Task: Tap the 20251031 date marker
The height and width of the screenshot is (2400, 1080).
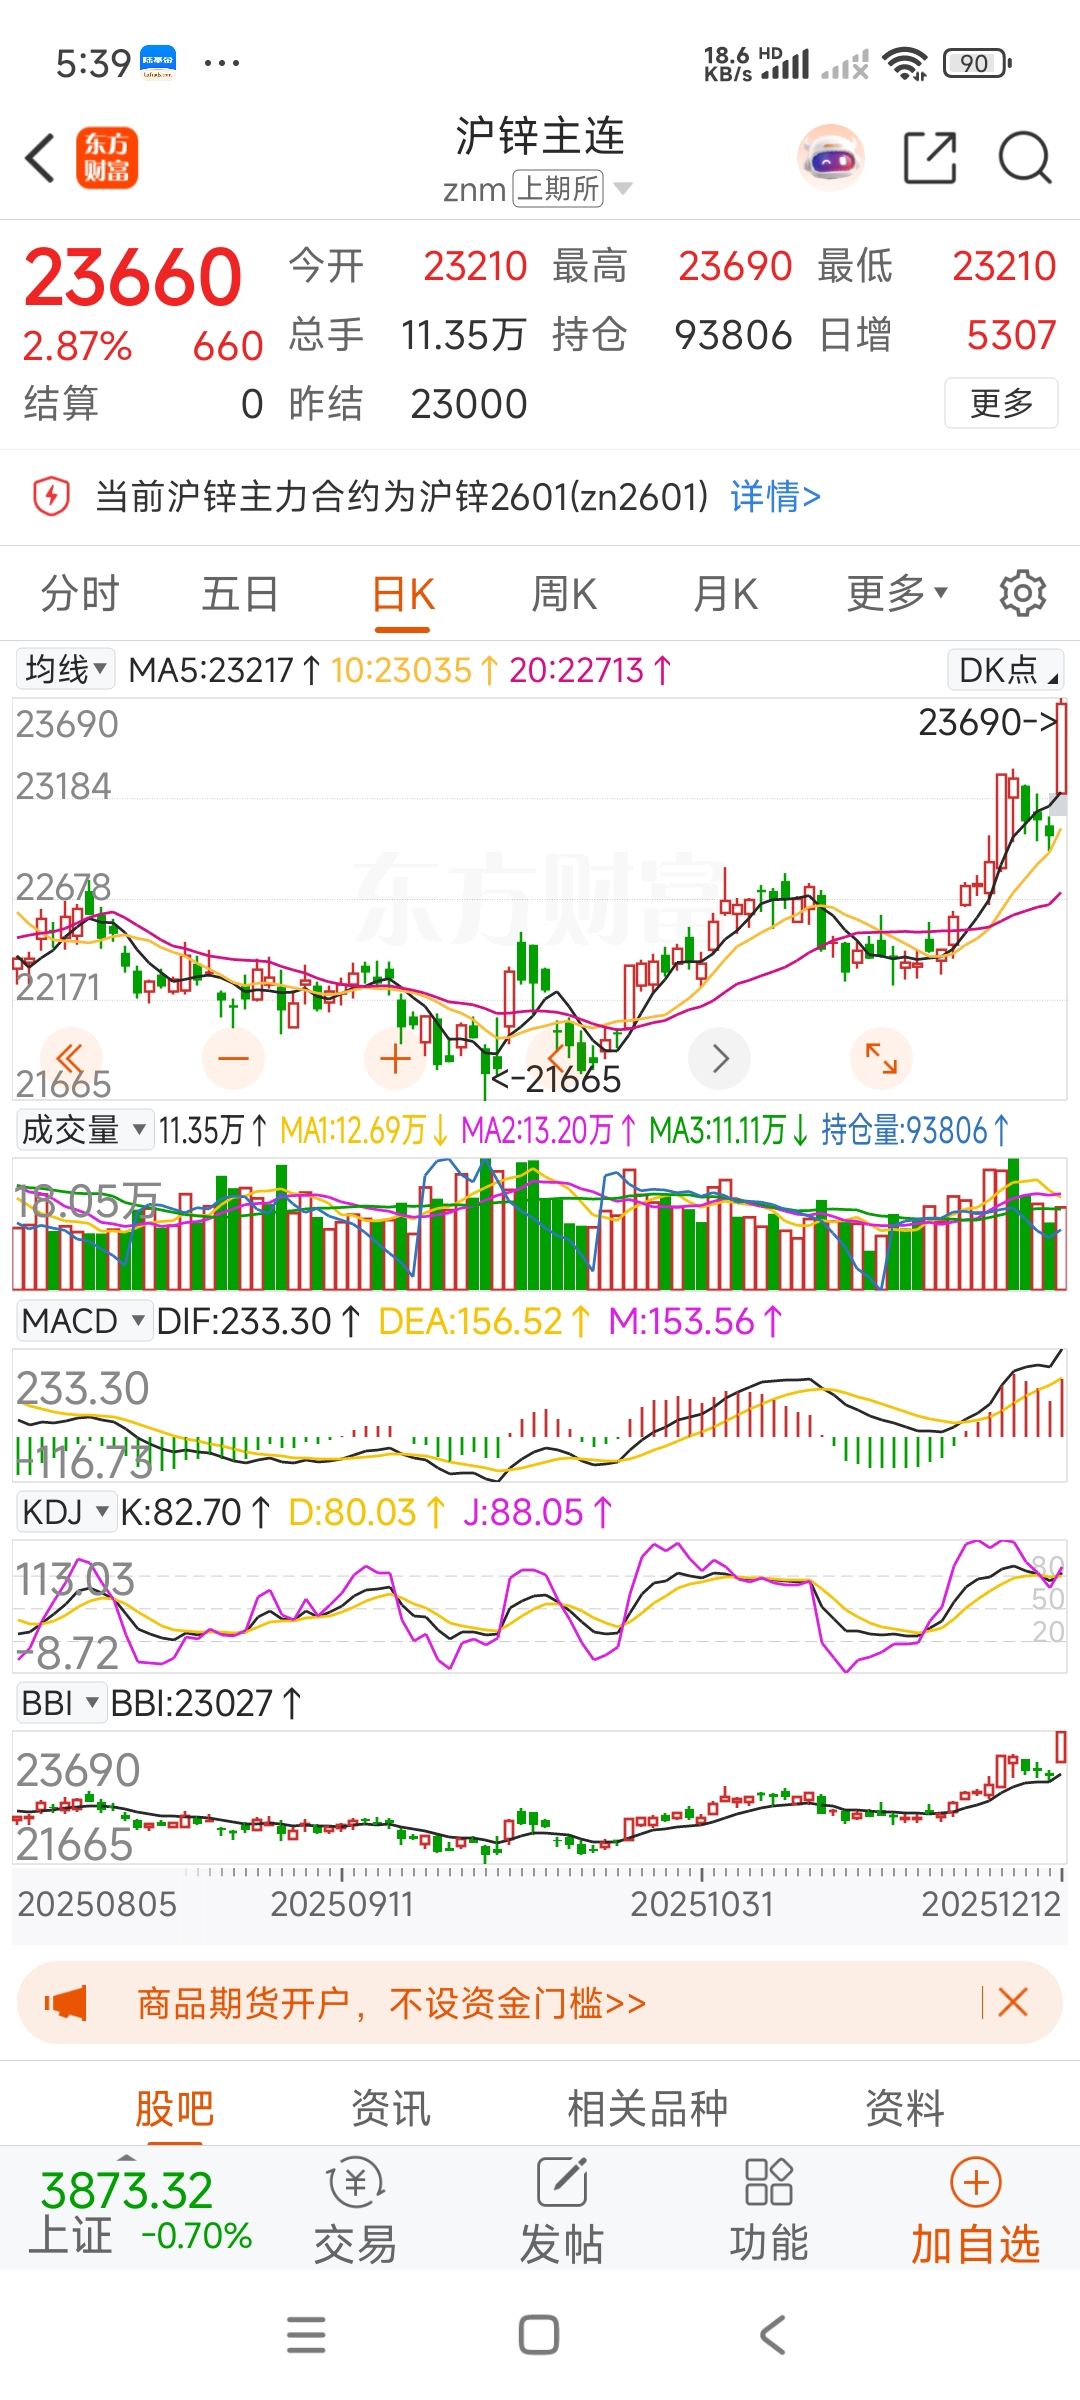Action: (702, 1903)
